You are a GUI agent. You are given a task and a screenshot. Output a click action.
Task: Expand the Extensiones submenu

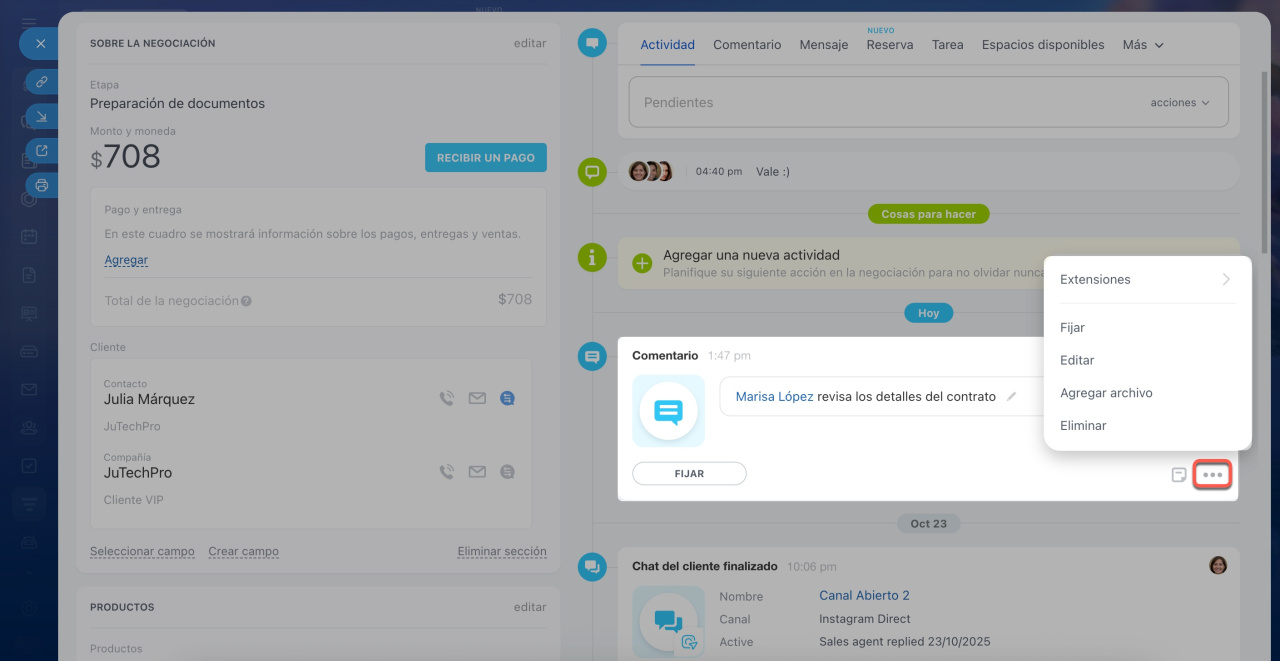point(1146,280)
